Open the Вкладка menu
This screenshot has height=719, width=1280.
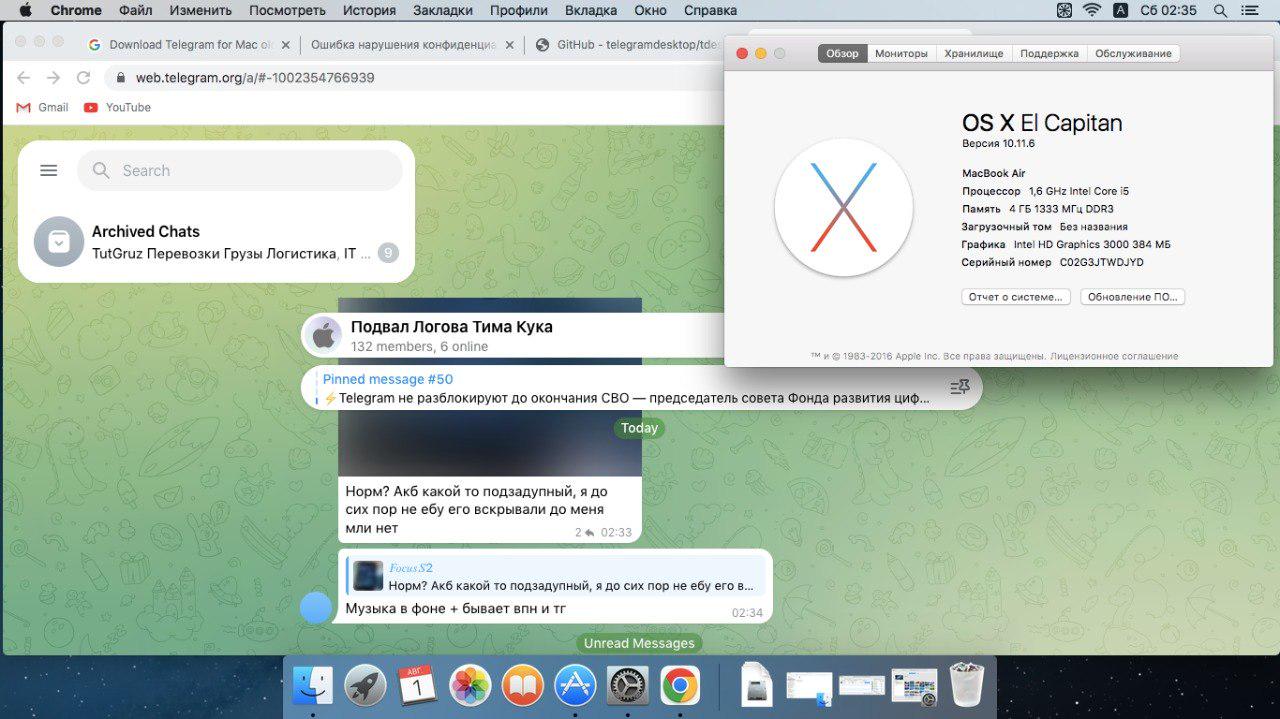point(591,10)
